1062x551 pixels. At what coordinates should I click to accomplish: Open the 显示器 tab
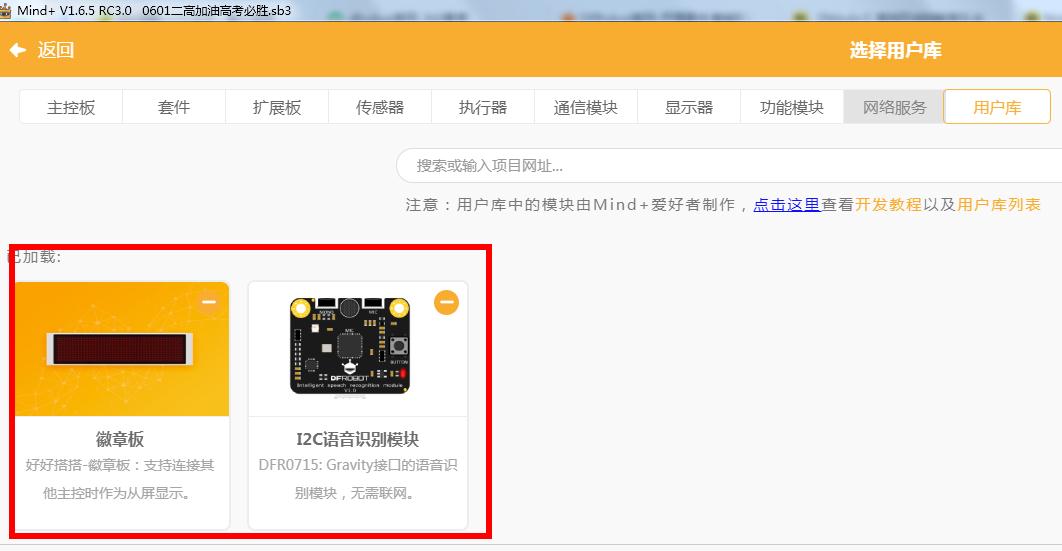pos(689,108)
